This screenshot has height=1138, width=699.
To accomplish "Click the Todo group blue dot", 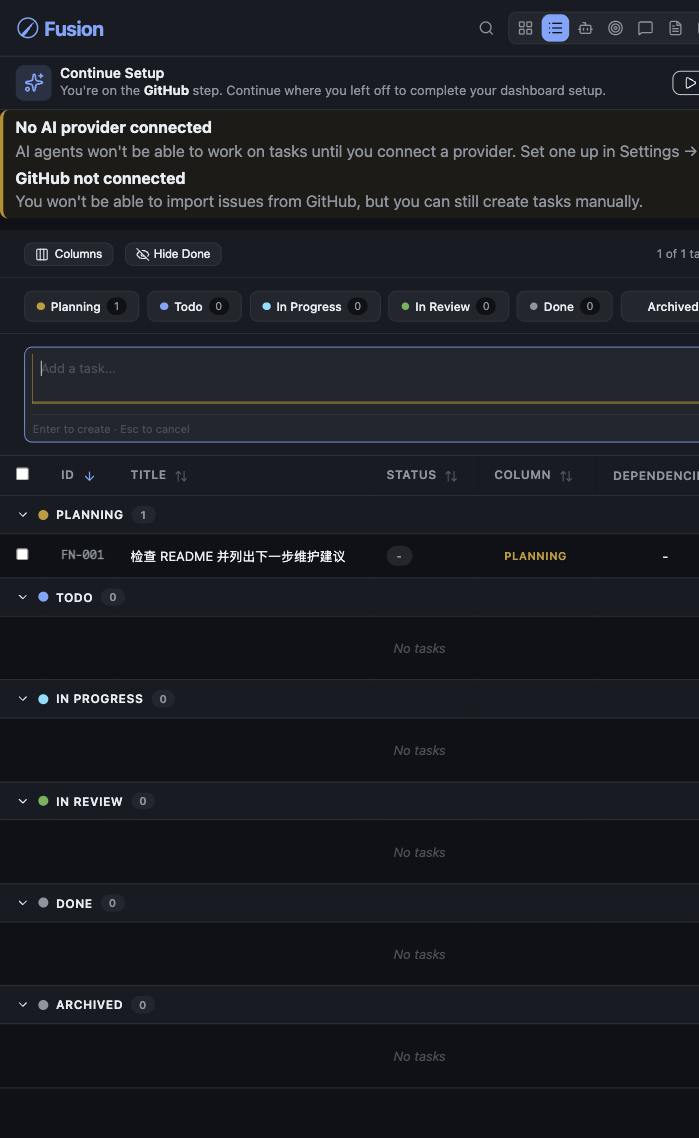I will pyautogui.click(x=44, y=597).
